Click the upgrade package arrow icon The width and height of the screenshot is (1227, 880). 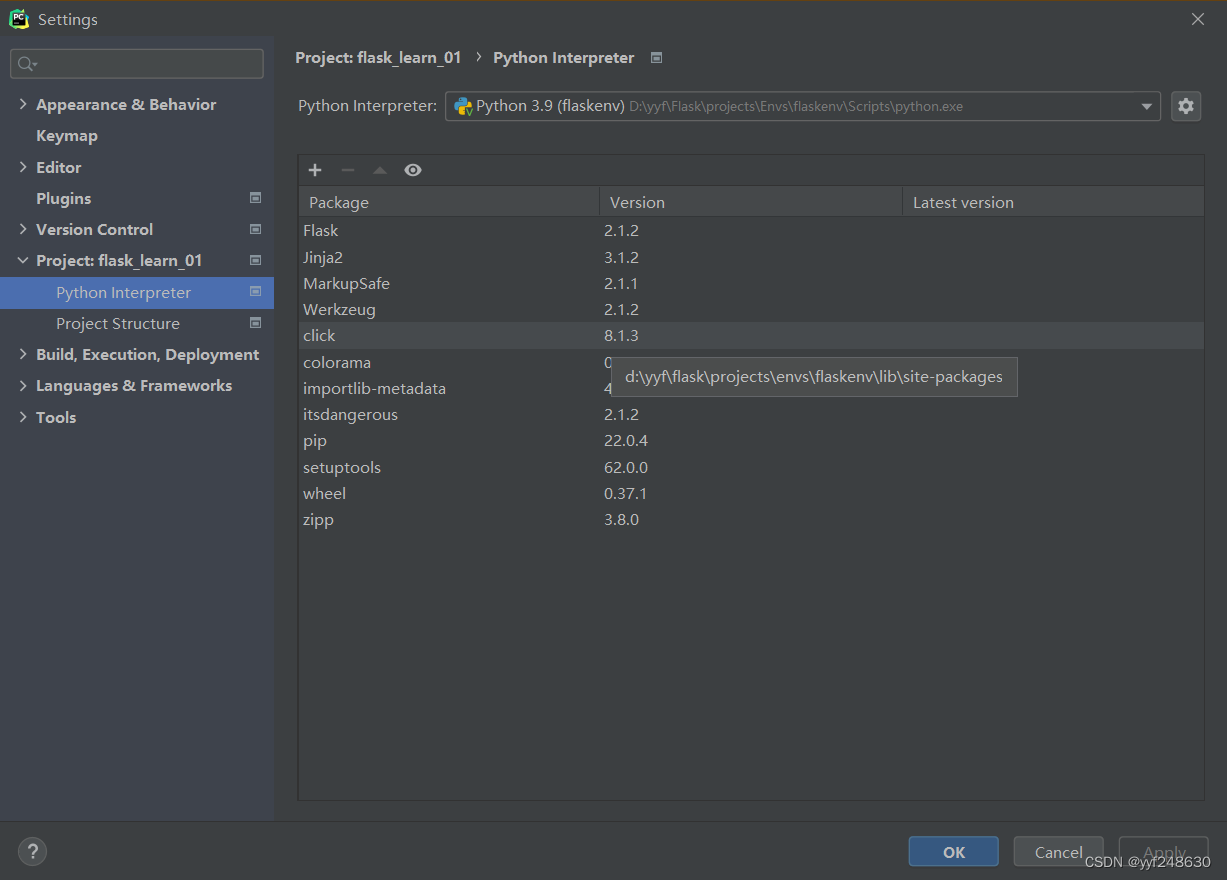380,170
